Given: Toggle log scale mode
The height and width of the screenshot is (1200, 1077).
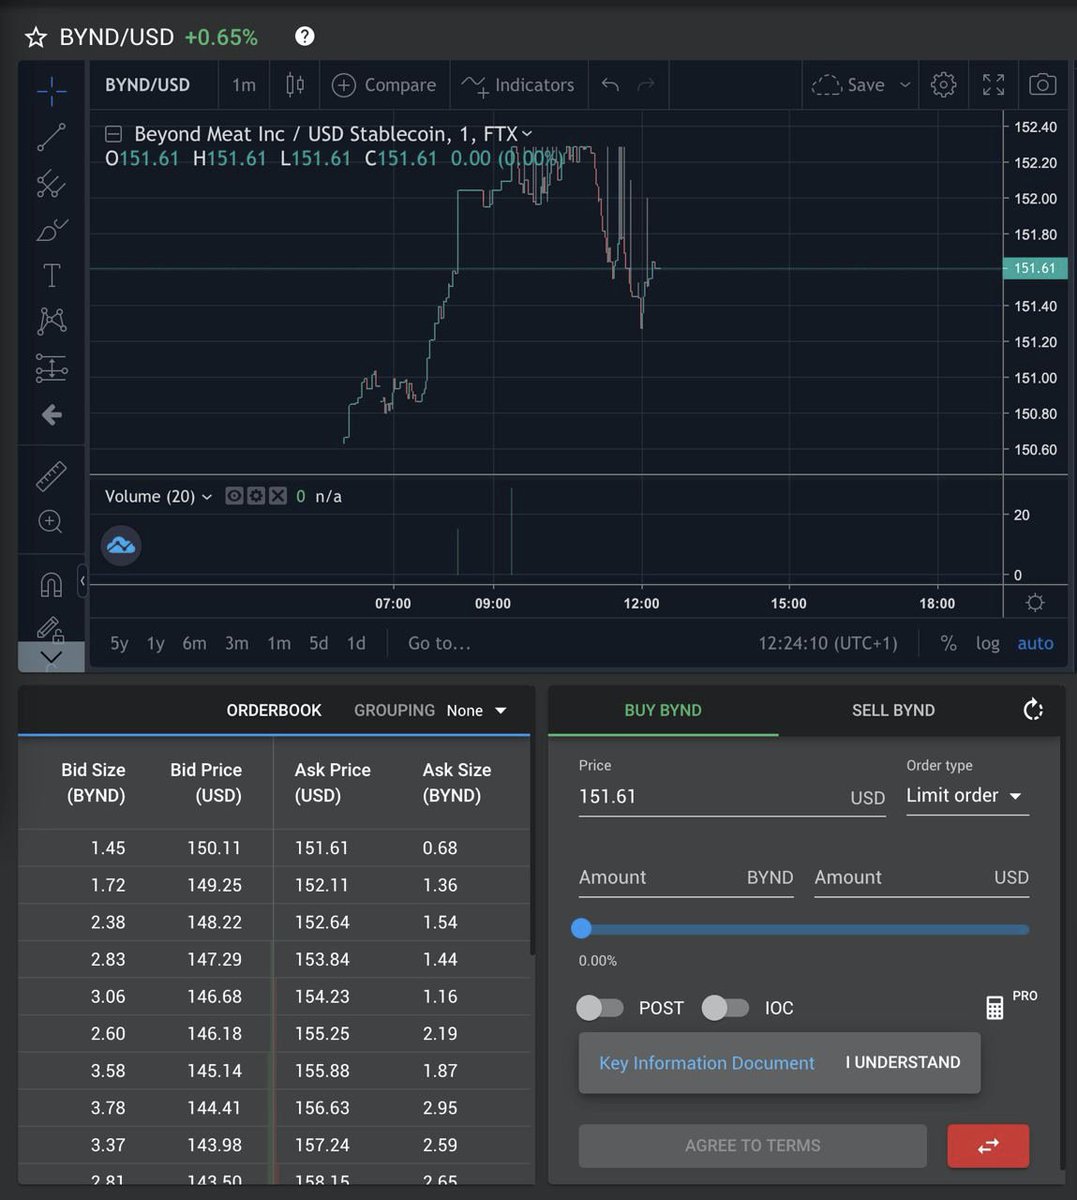Looking at the screenshot, I should tap(988, 643).
